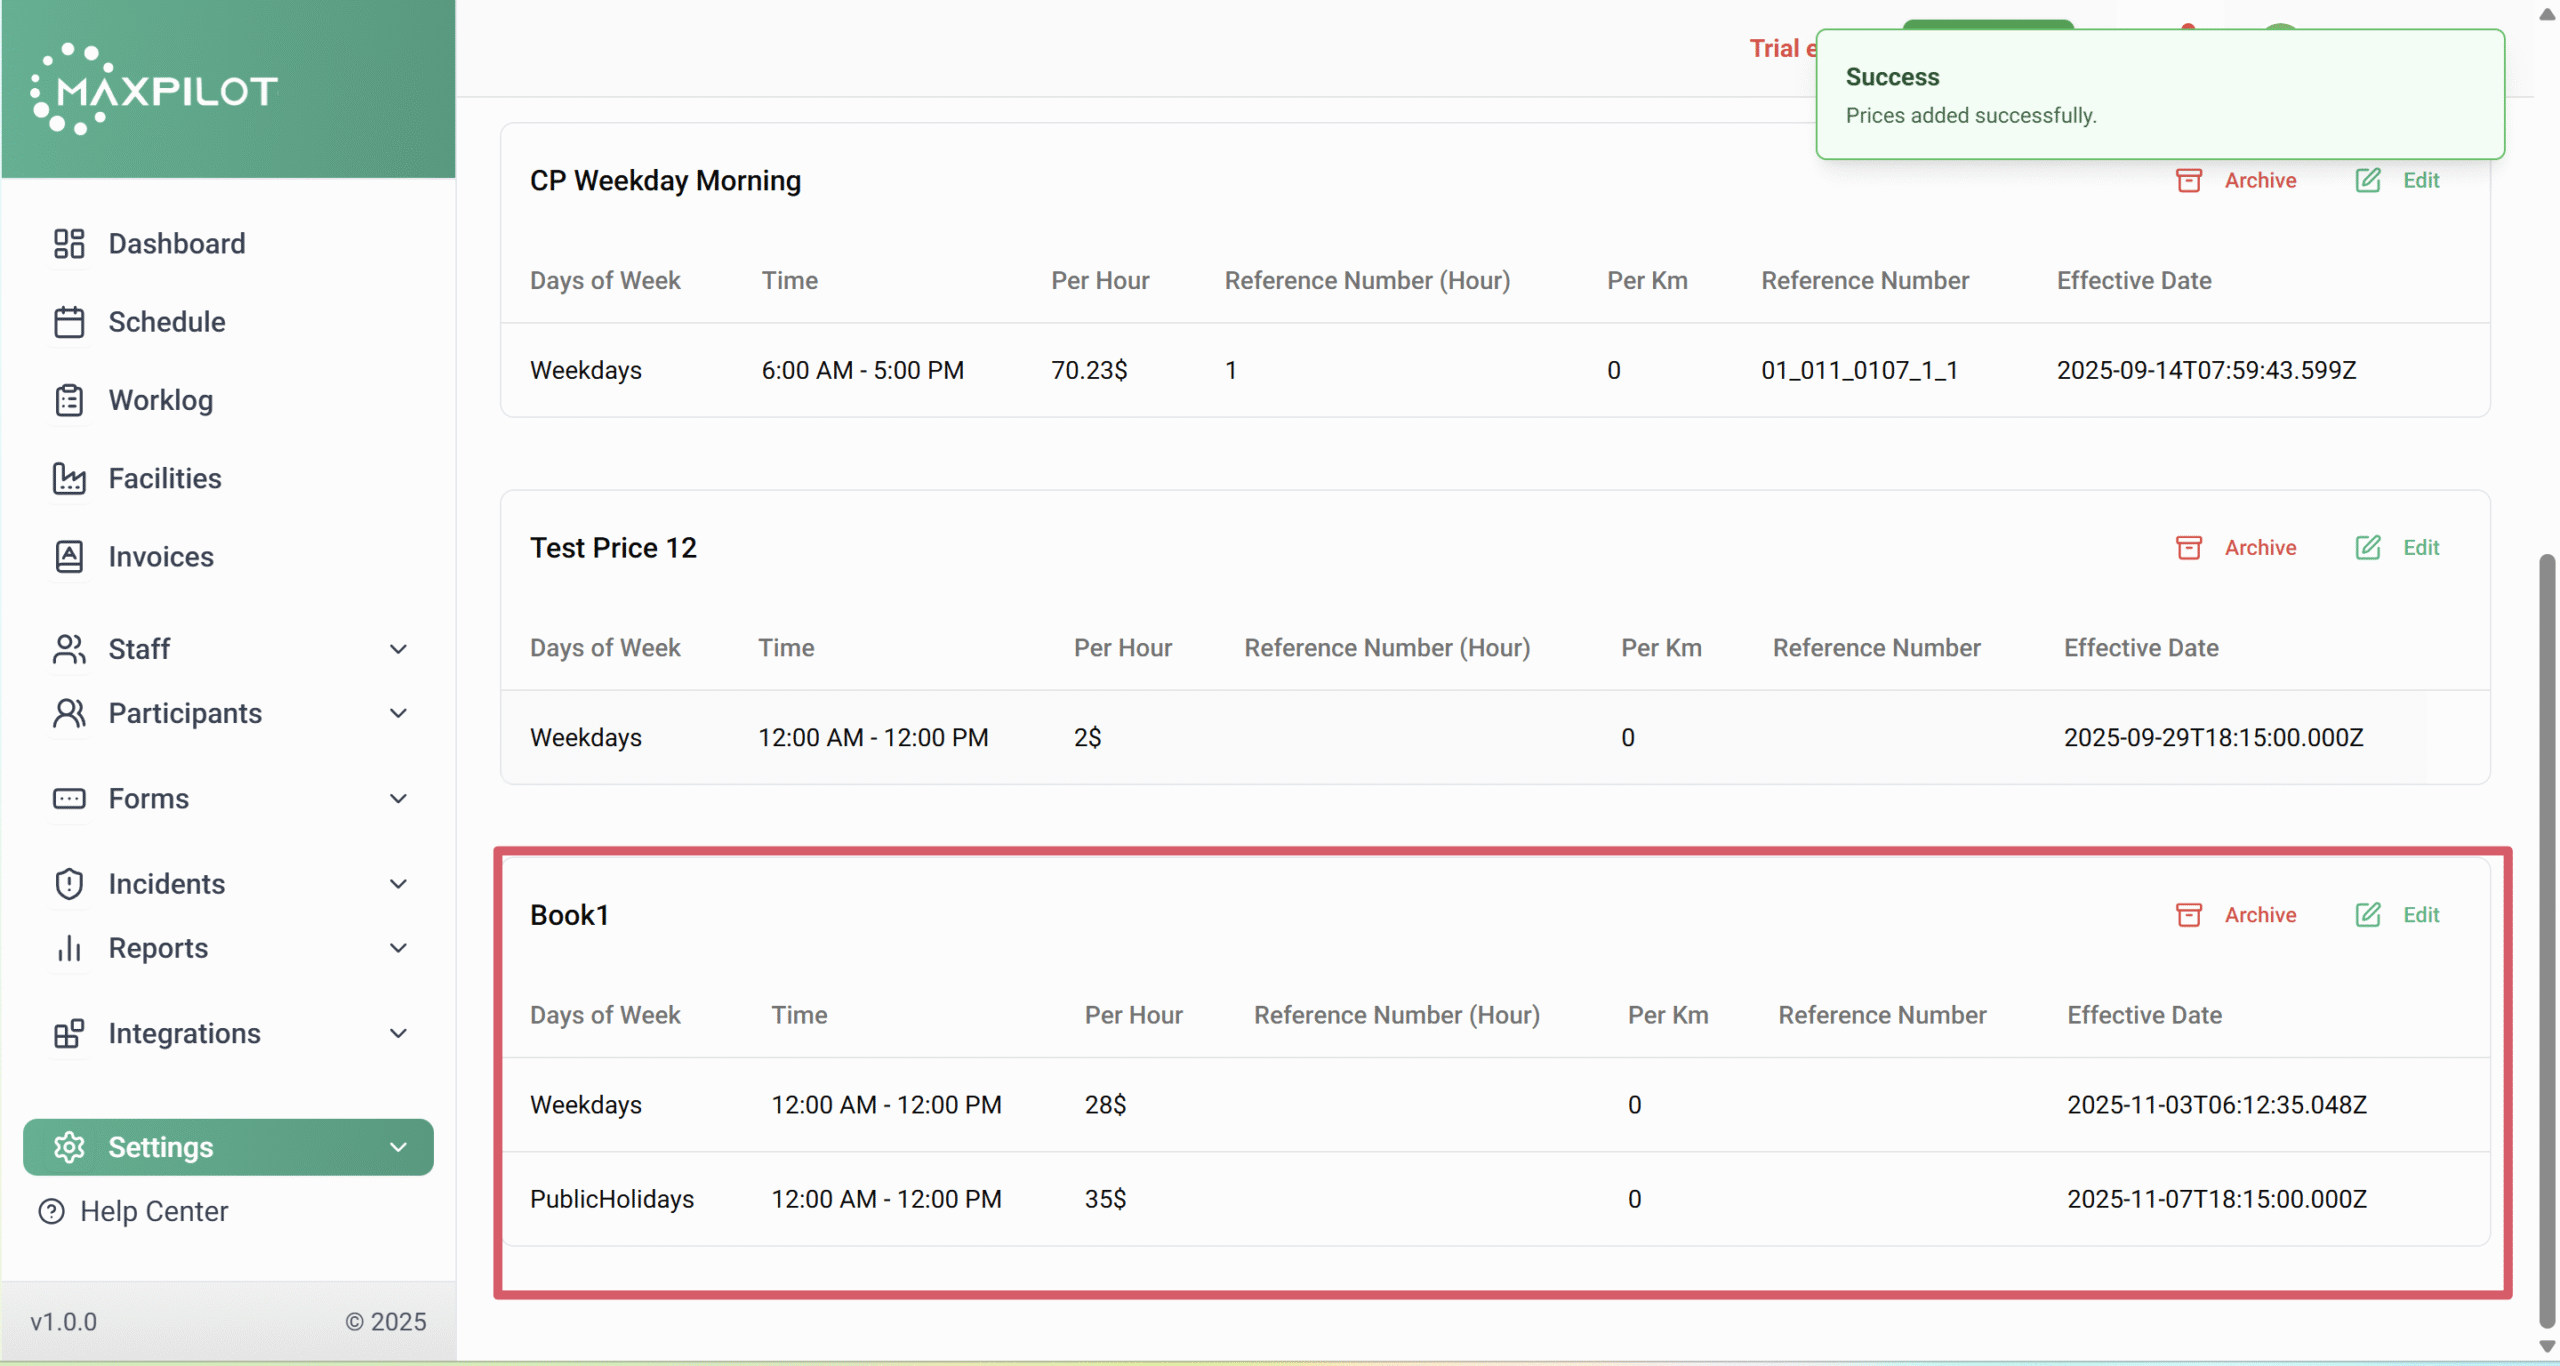2560x1366 pixels.
Task: Click the Dashboard grid icon
Action: coord(69,243)
